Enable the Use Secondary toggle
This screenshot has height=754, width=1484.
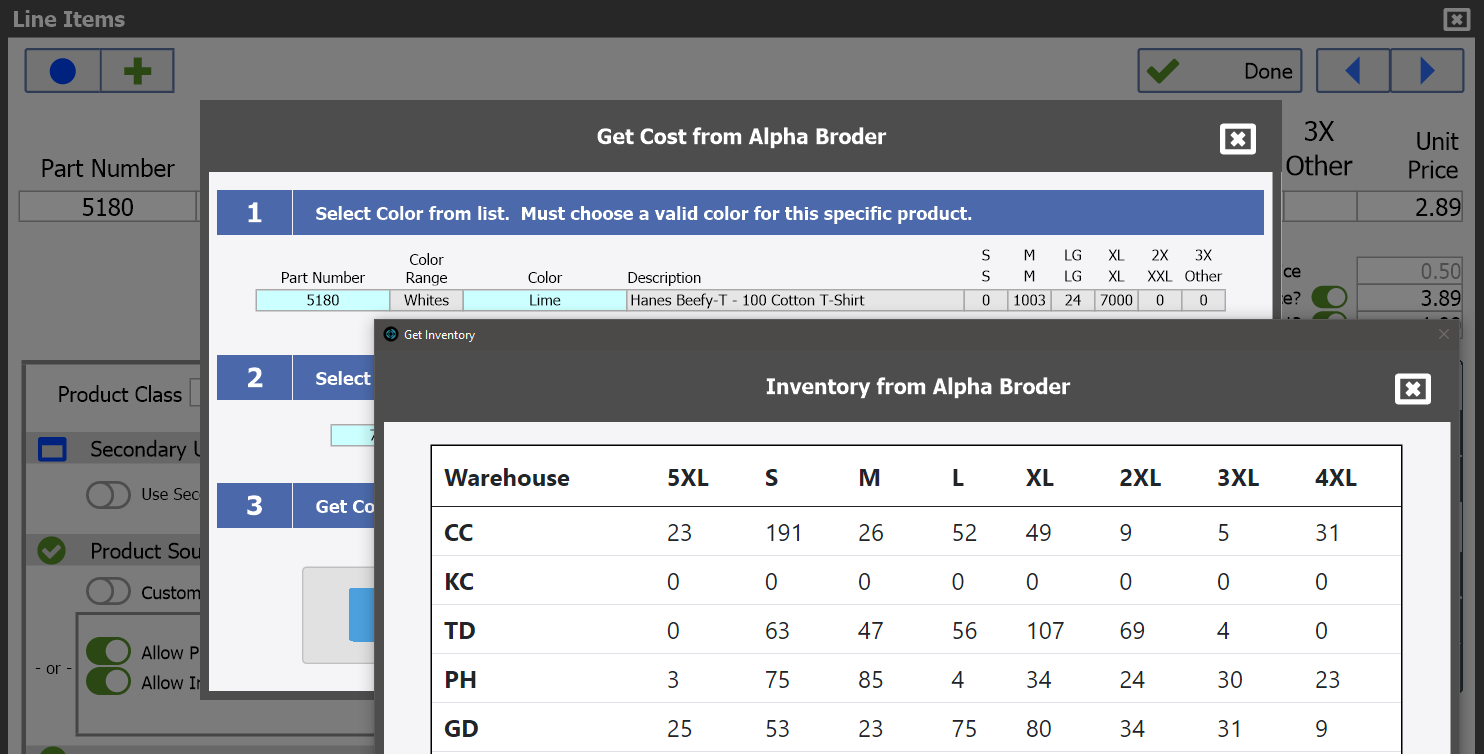click(x=109, y=495)
